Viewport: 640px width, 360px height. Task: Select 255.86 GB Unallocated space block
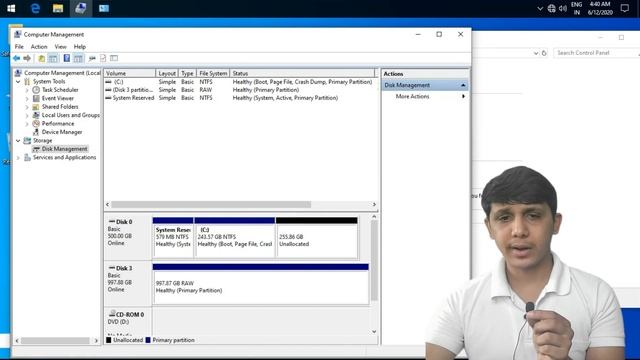point(317,238)
